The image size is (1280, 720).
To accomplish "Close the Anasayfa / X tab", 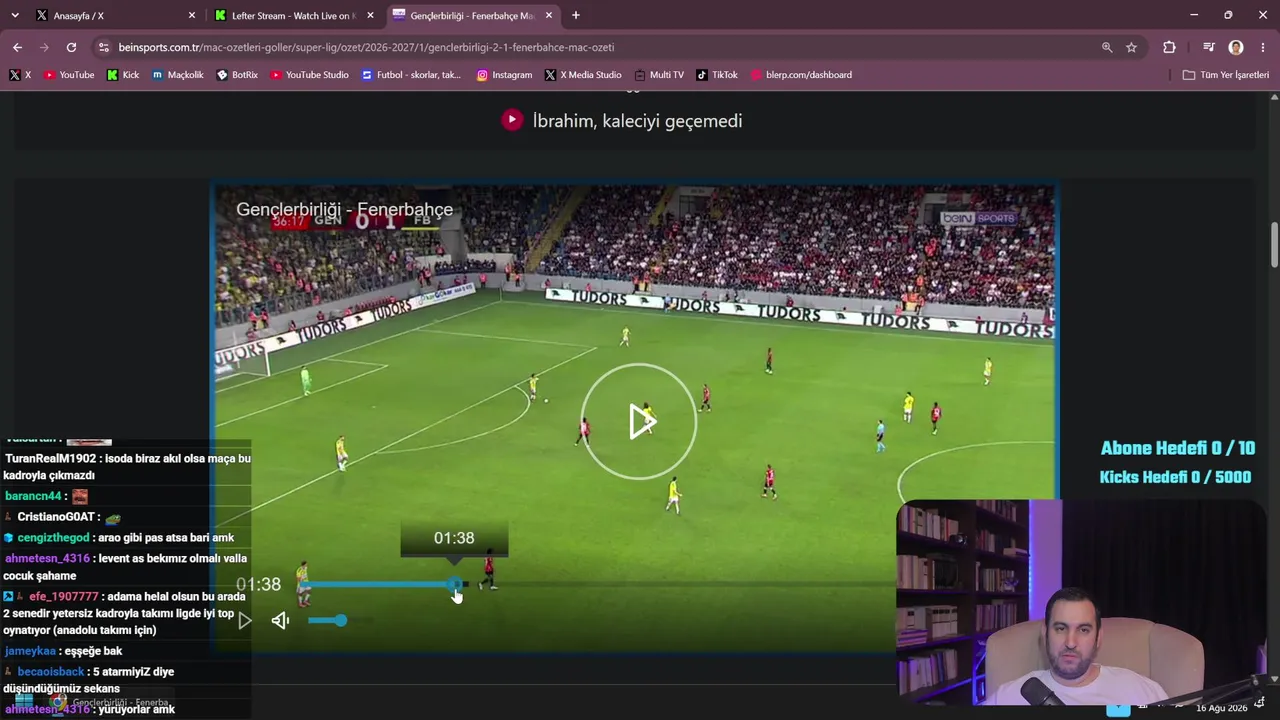I will 192,16.
